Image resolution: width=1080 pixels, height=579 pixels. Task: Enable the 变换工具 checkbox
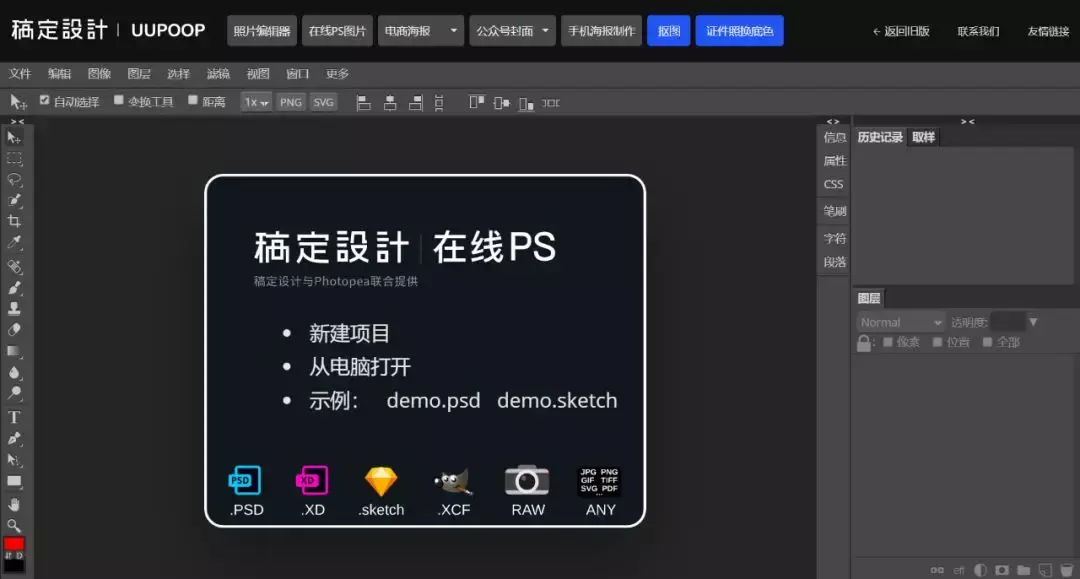point(118,101)
